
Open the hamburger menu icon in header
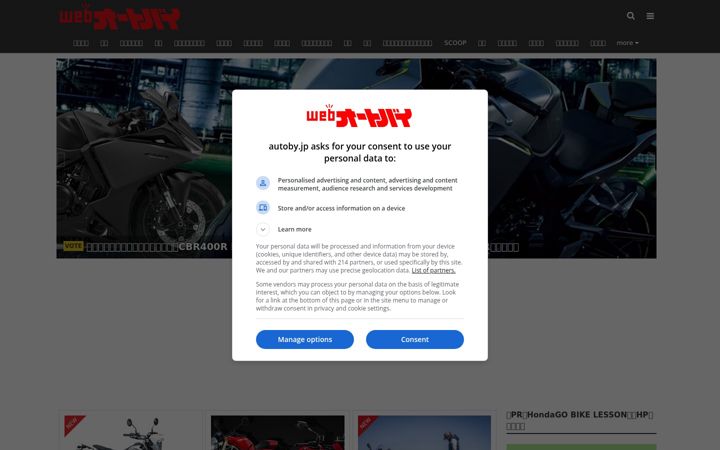(650, 16)
